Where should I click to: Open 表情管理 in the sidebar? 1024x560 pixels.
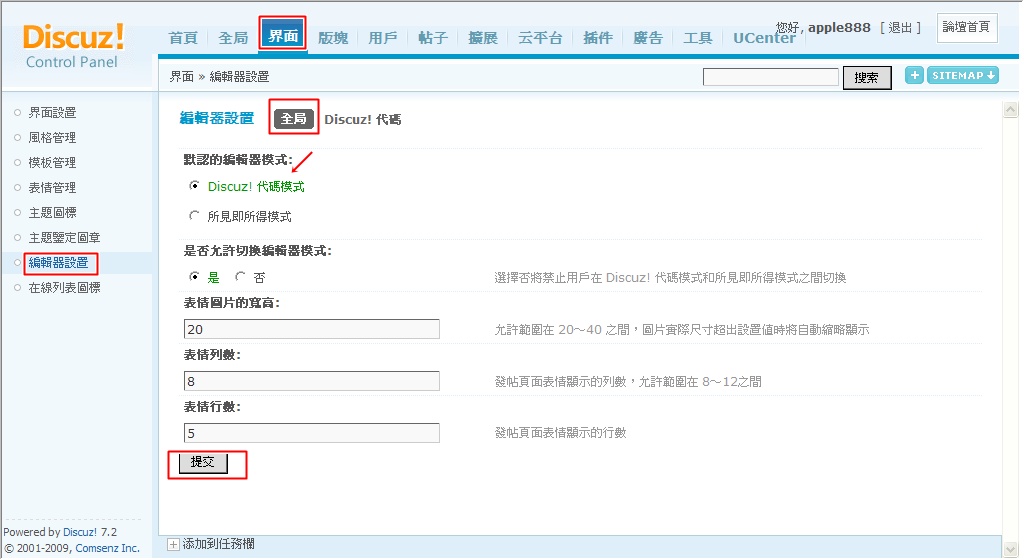[x=52, y=188]
